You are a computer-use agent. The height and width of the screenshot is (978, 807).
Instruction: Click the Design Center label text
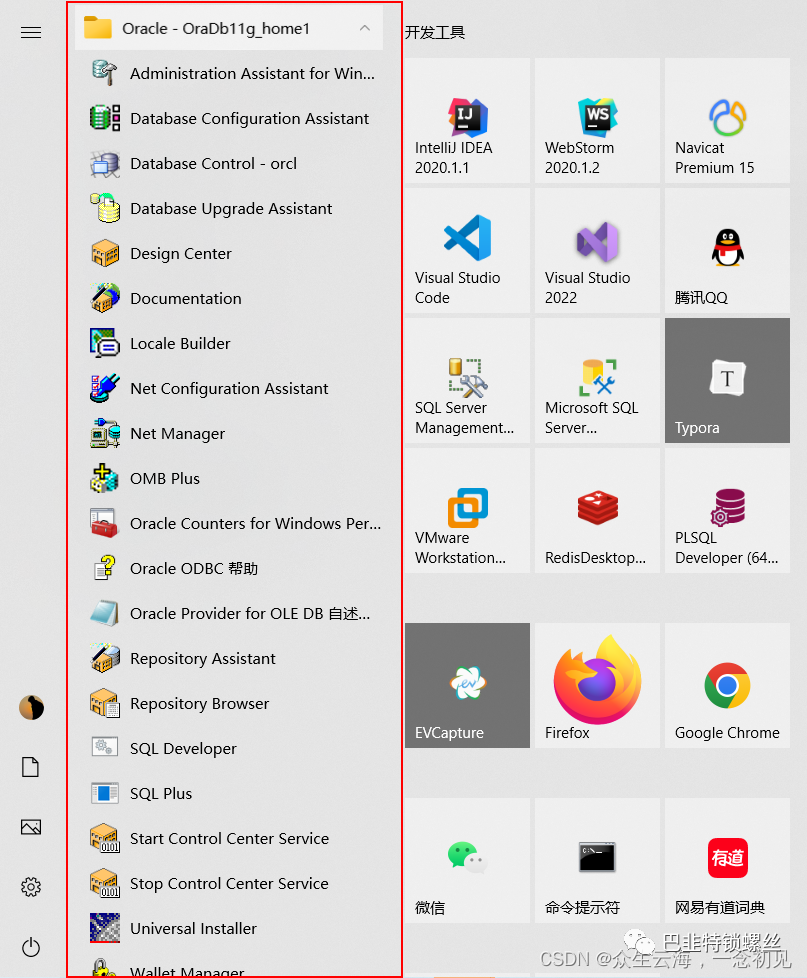pyautogui.click(x=181, y=254)
